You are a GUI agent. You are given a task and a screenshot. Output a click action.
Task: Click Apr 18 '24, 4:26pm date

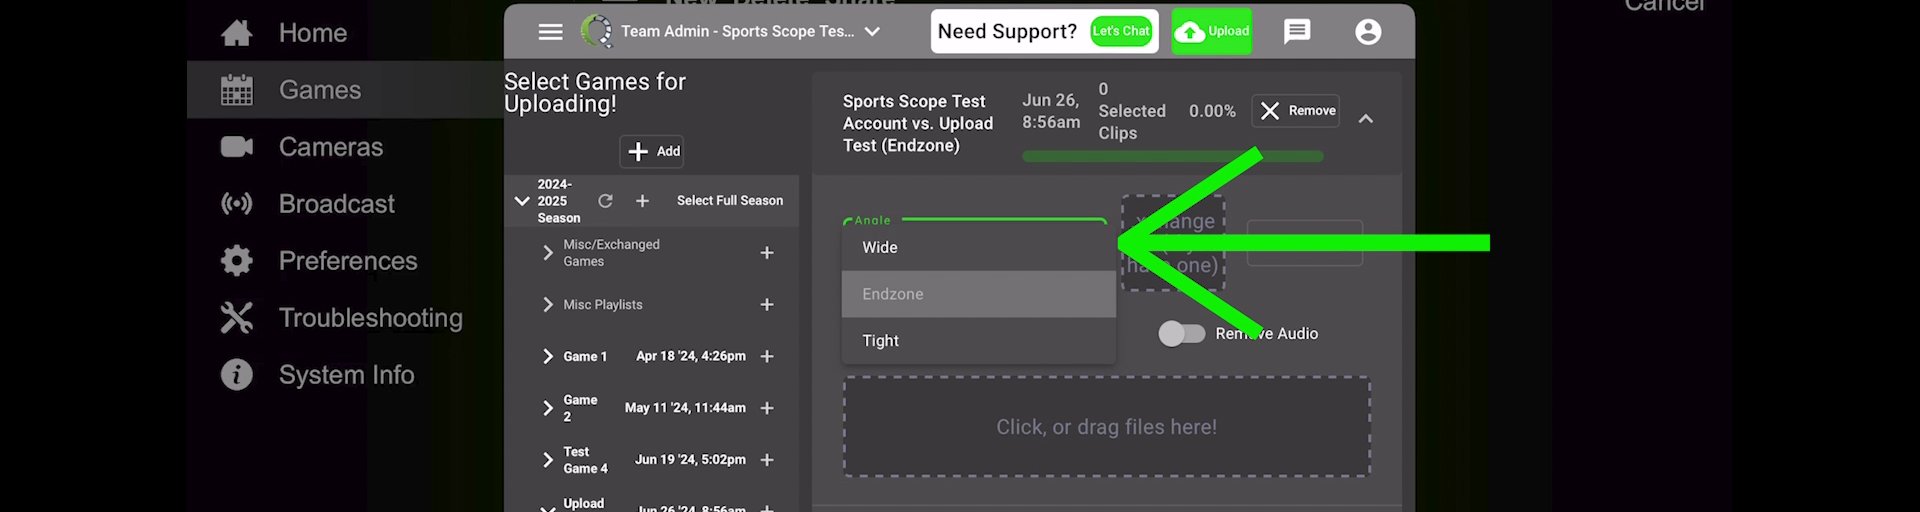point(691,356)
